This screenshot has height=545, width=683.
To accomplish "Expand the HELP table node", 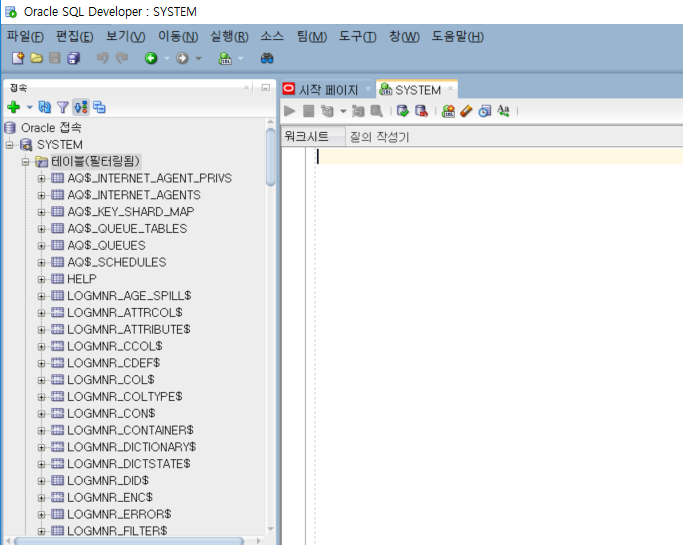I will point(41,279).
